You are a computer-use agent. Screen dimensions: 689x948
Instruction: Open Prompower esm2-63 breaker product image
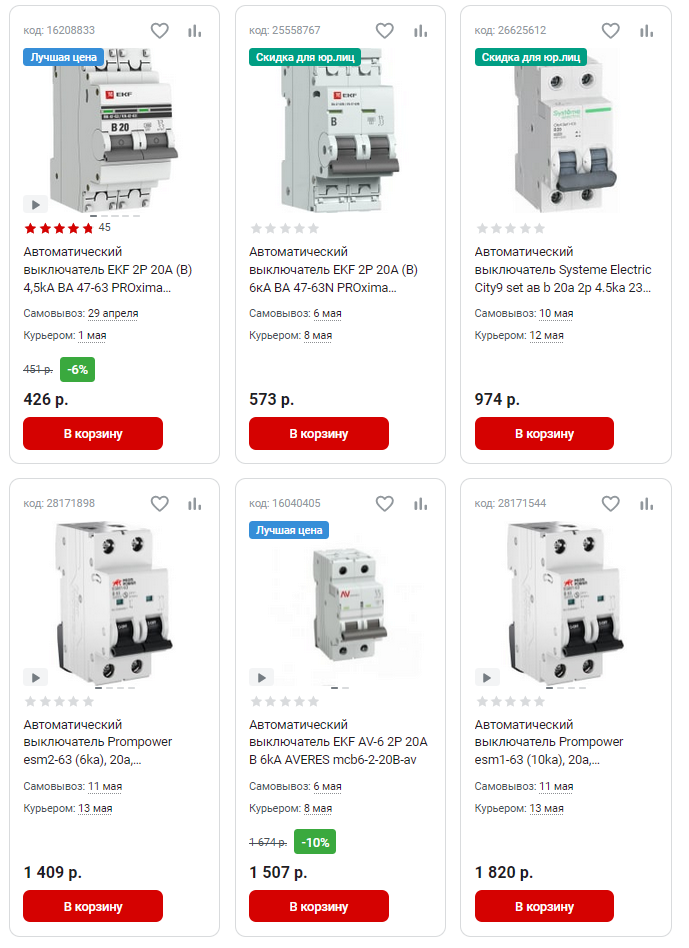[114, 603]
